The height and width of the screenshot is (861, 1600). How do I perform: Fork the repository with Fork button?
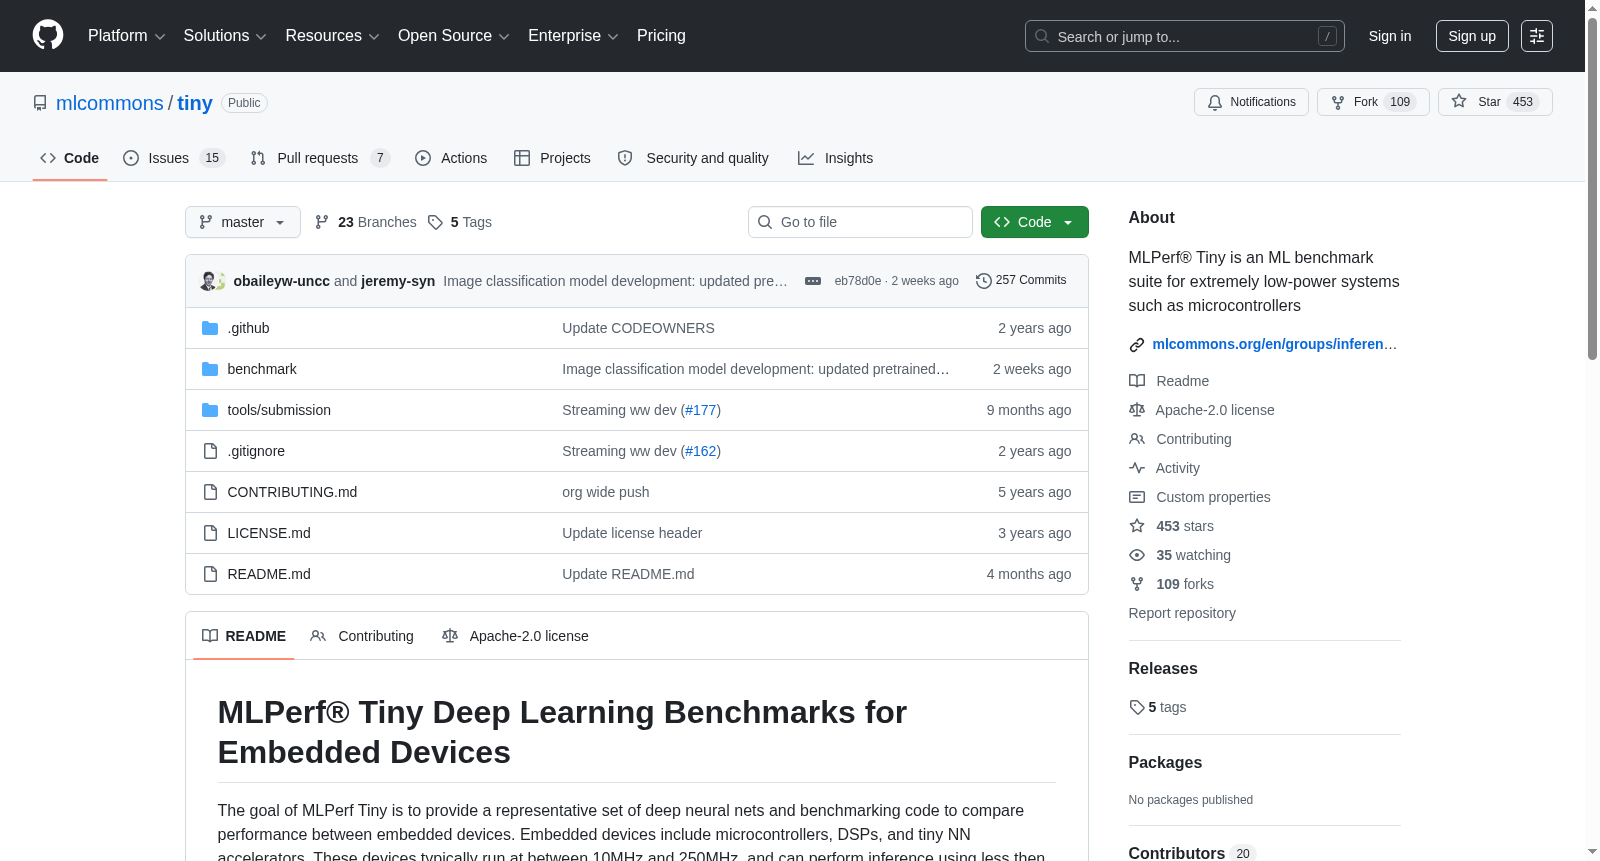(x=1373, y=102)
